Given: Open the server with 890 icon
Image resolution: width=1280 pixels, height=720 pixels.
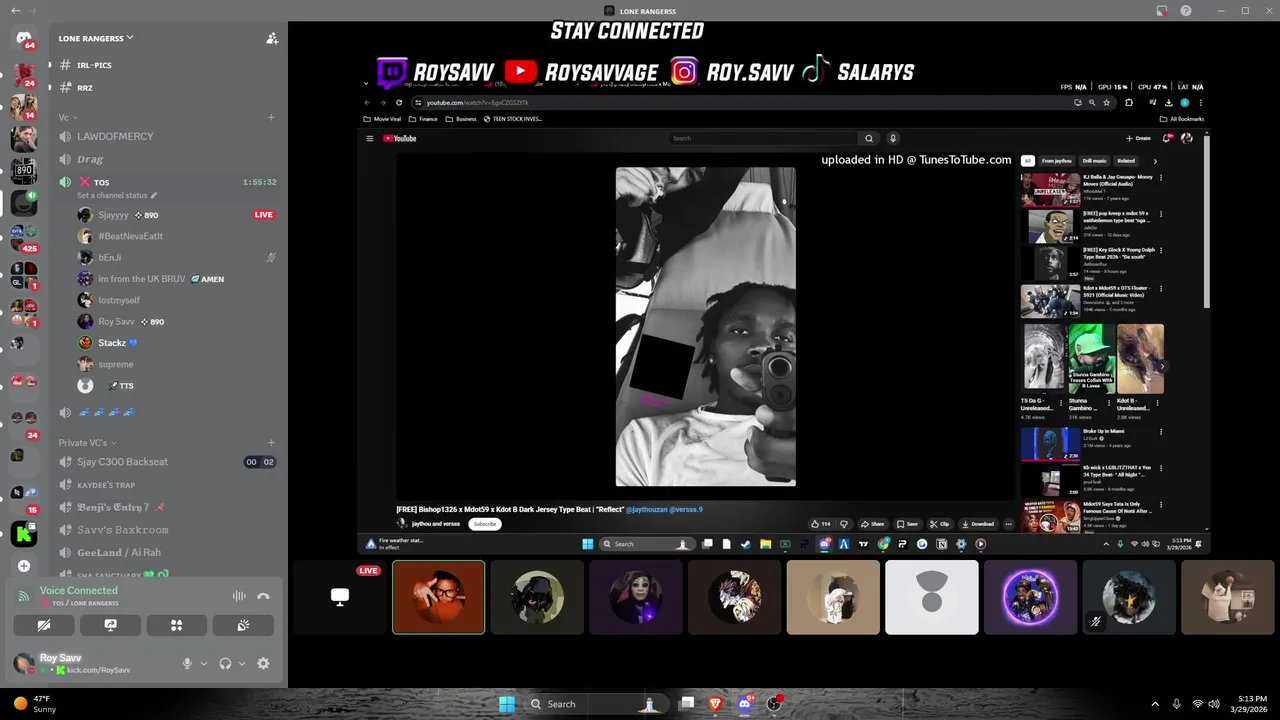Looking at the screenshot, I should [x=24, y=170].
